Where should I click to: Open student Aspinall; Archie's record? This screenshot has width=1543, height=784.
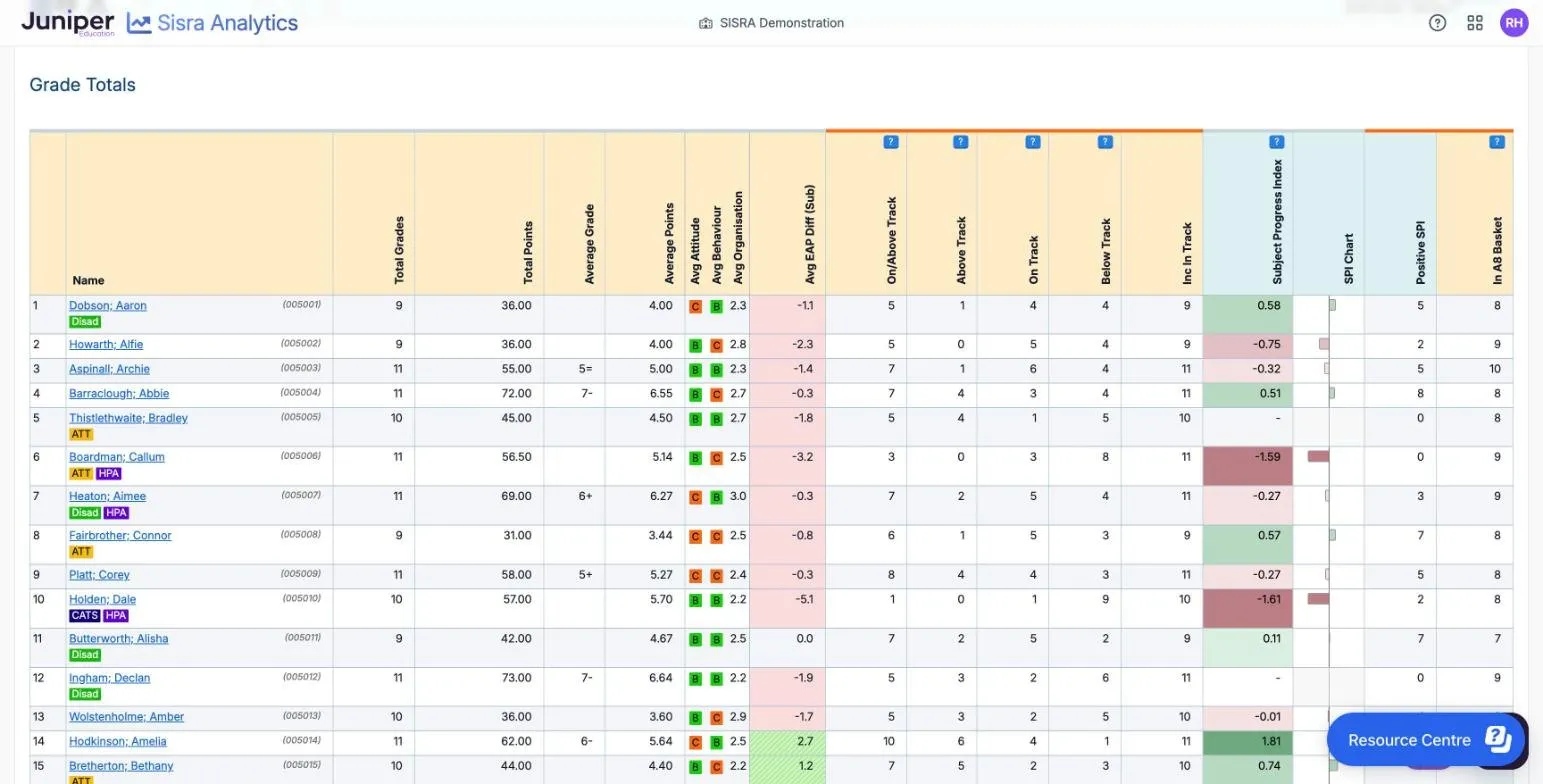pos(109,369)
